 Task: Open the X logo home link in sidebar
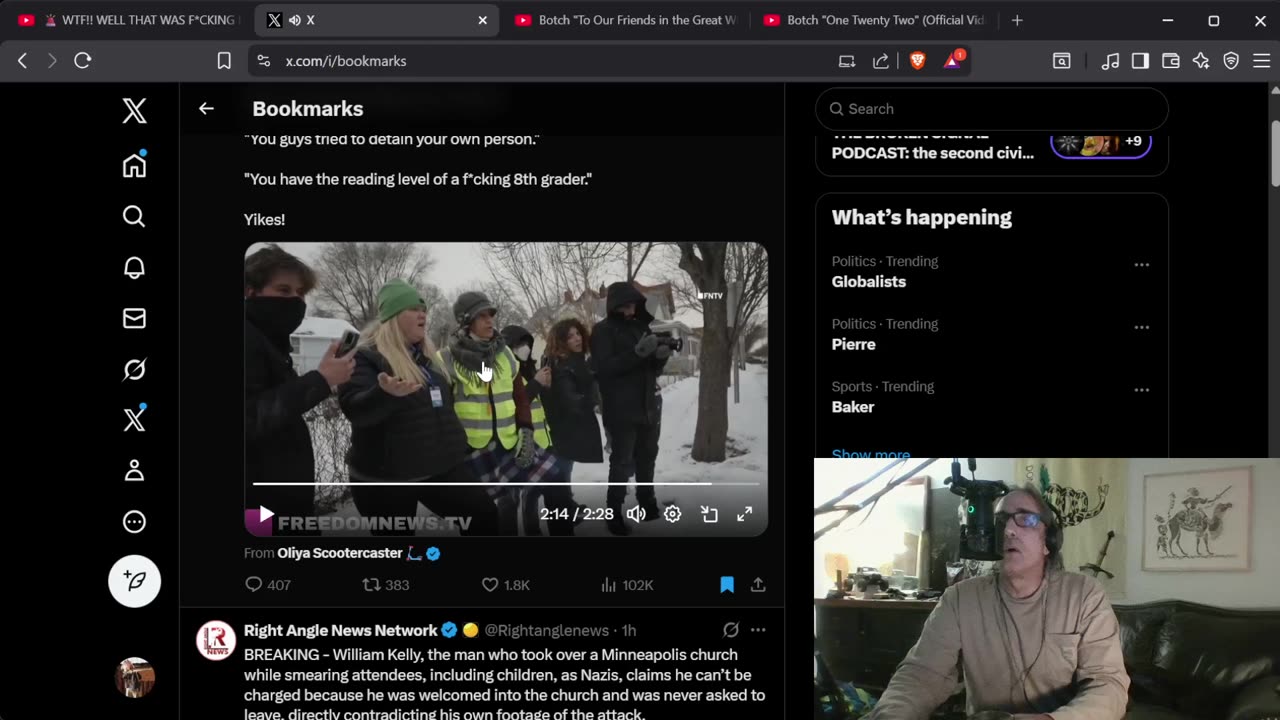134,110
